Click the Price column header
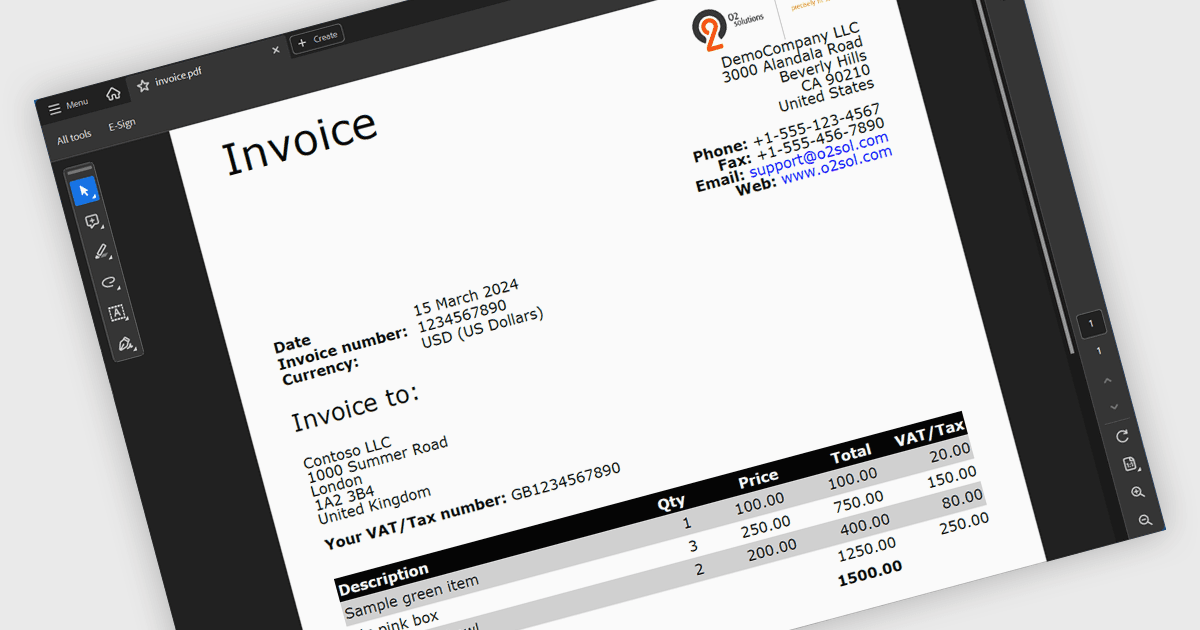Image resolution: width=1200 pixels, height=630 pixels. point(758,479)
